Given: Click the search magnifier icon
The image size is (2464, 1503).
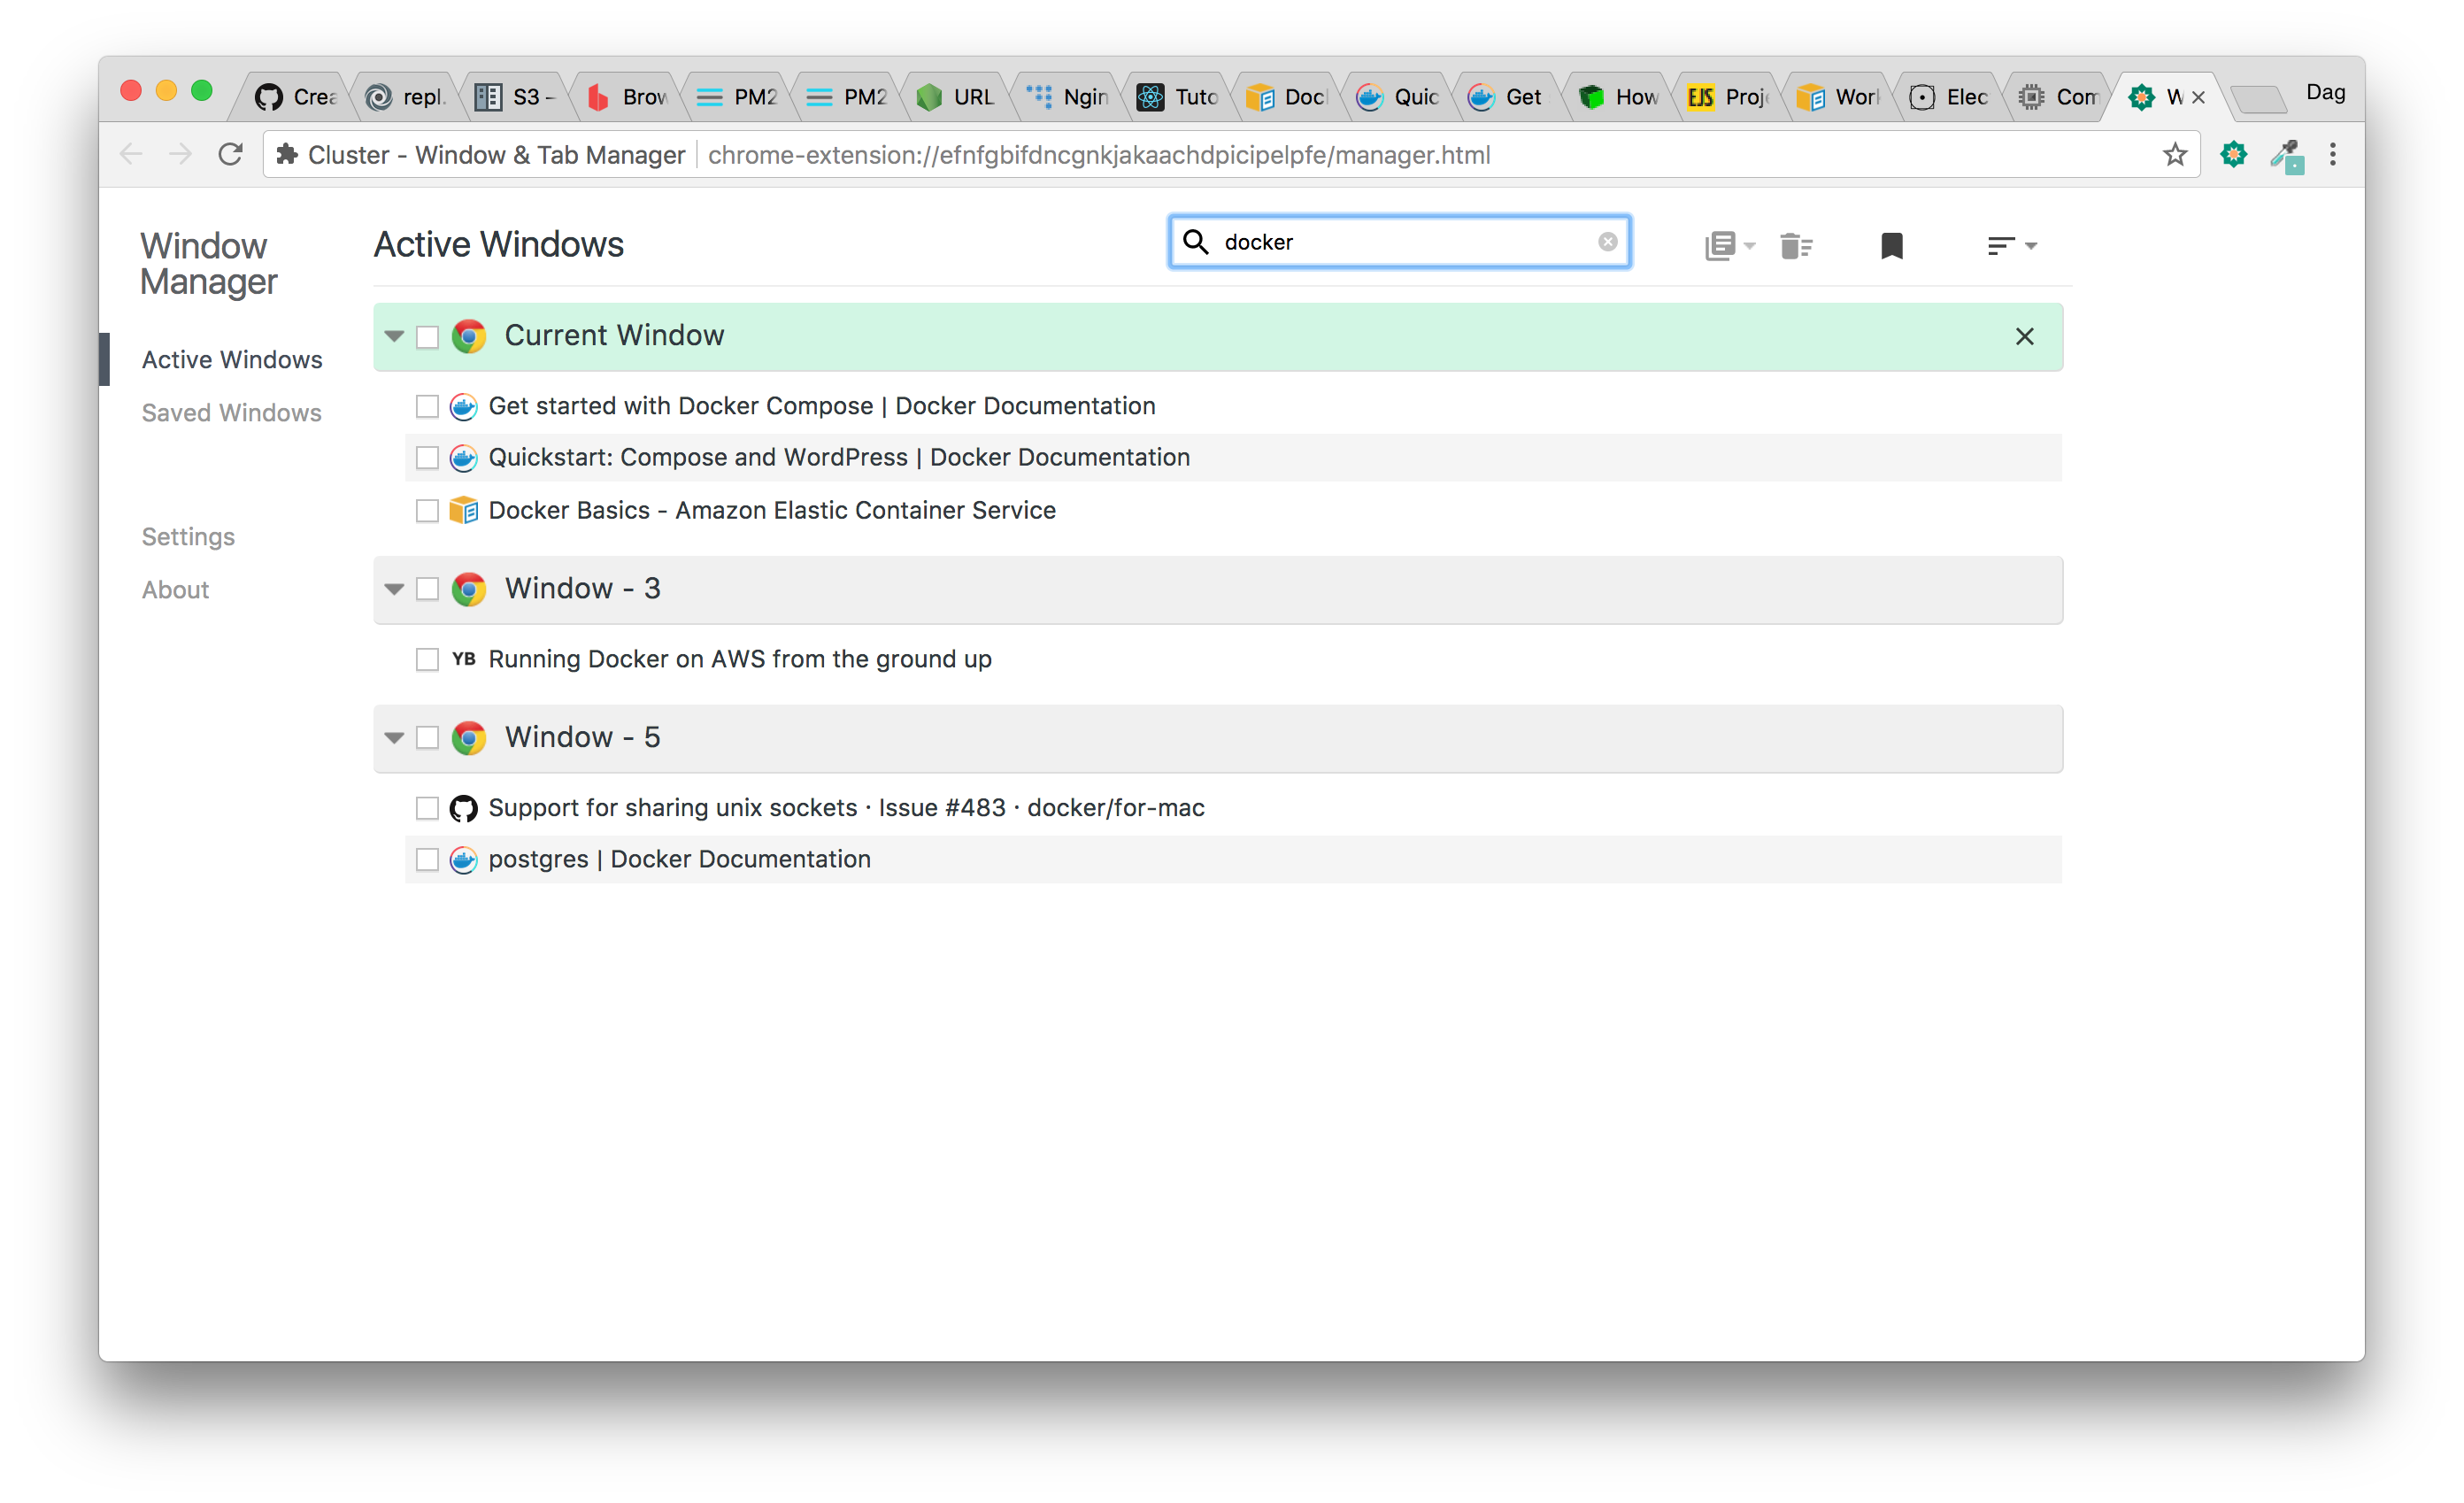Looking at the screenshot, I should click(x=1195, y=242).
